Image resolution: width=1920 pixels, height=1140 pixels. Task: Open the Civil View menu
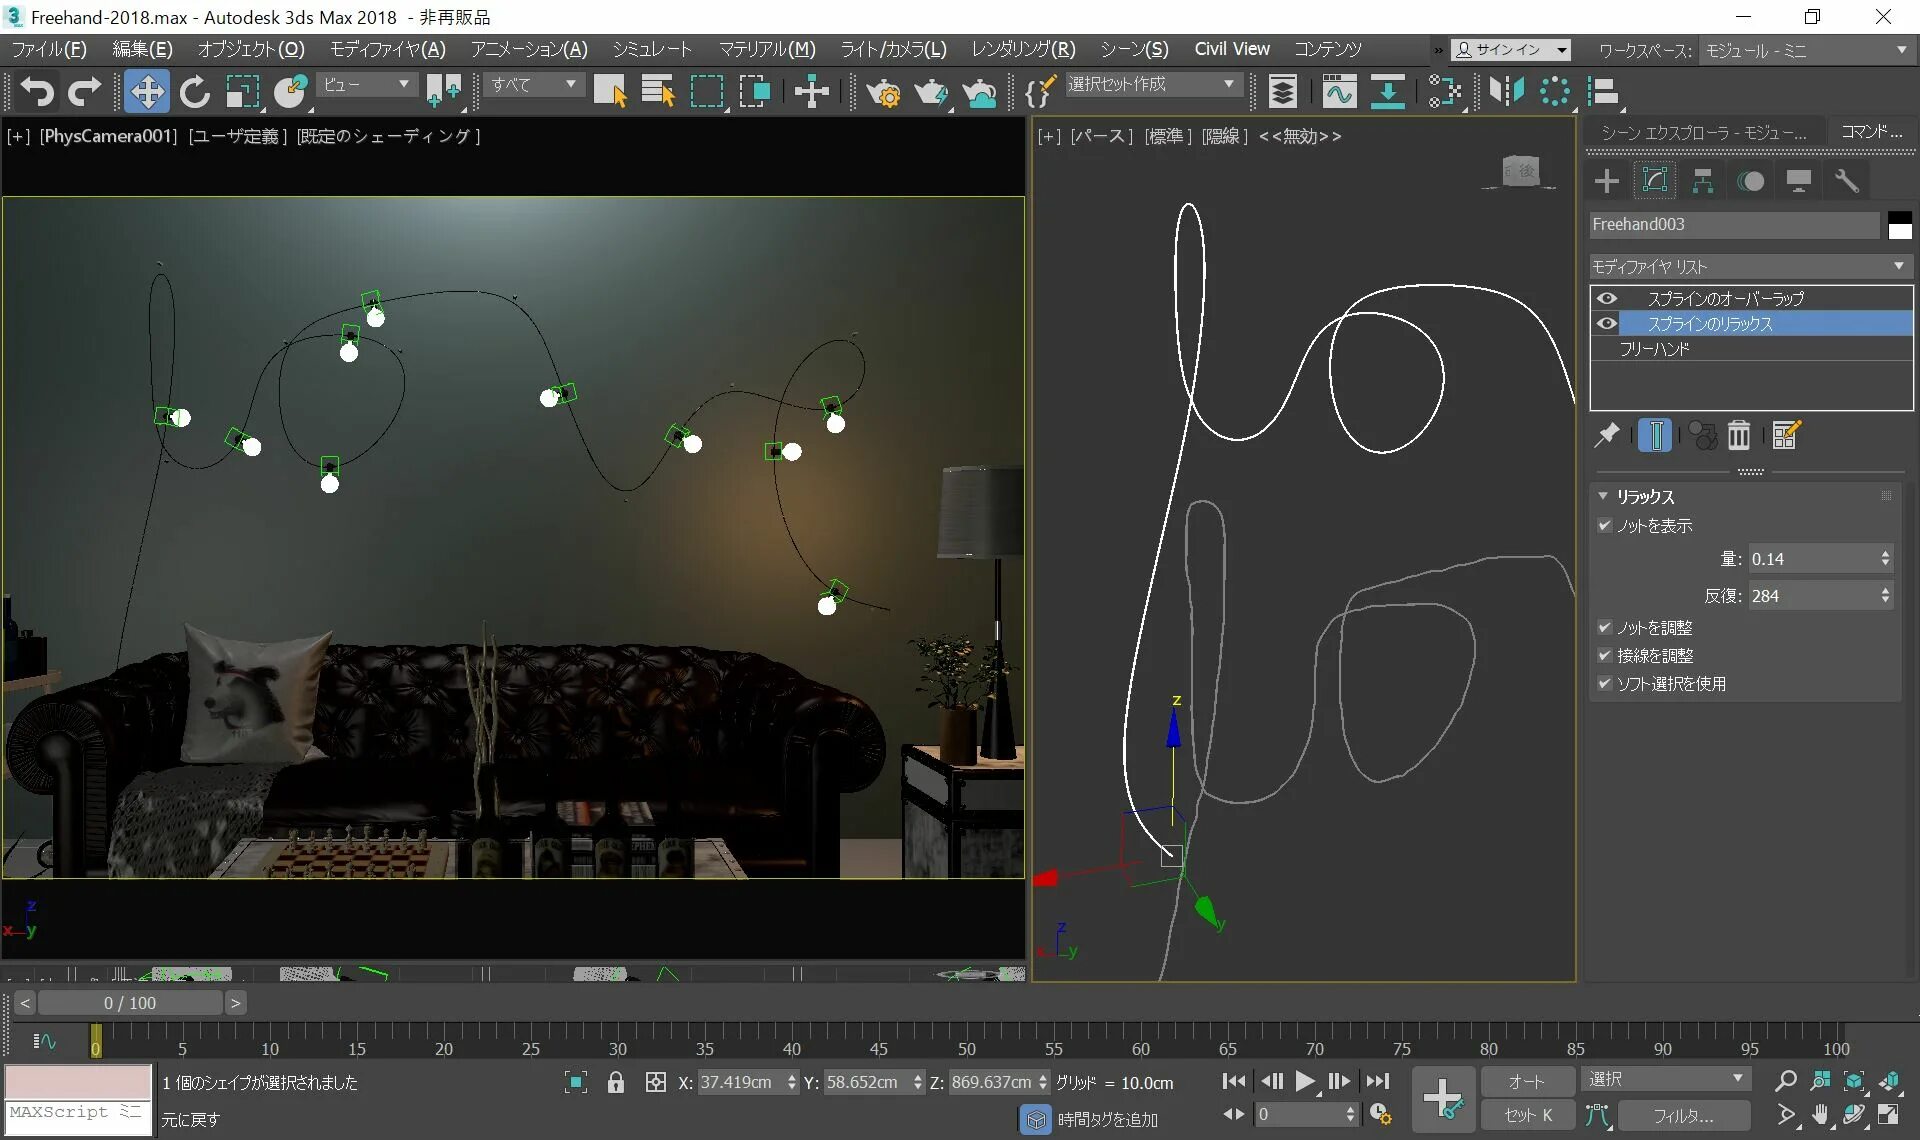(x=1232, y=49)
